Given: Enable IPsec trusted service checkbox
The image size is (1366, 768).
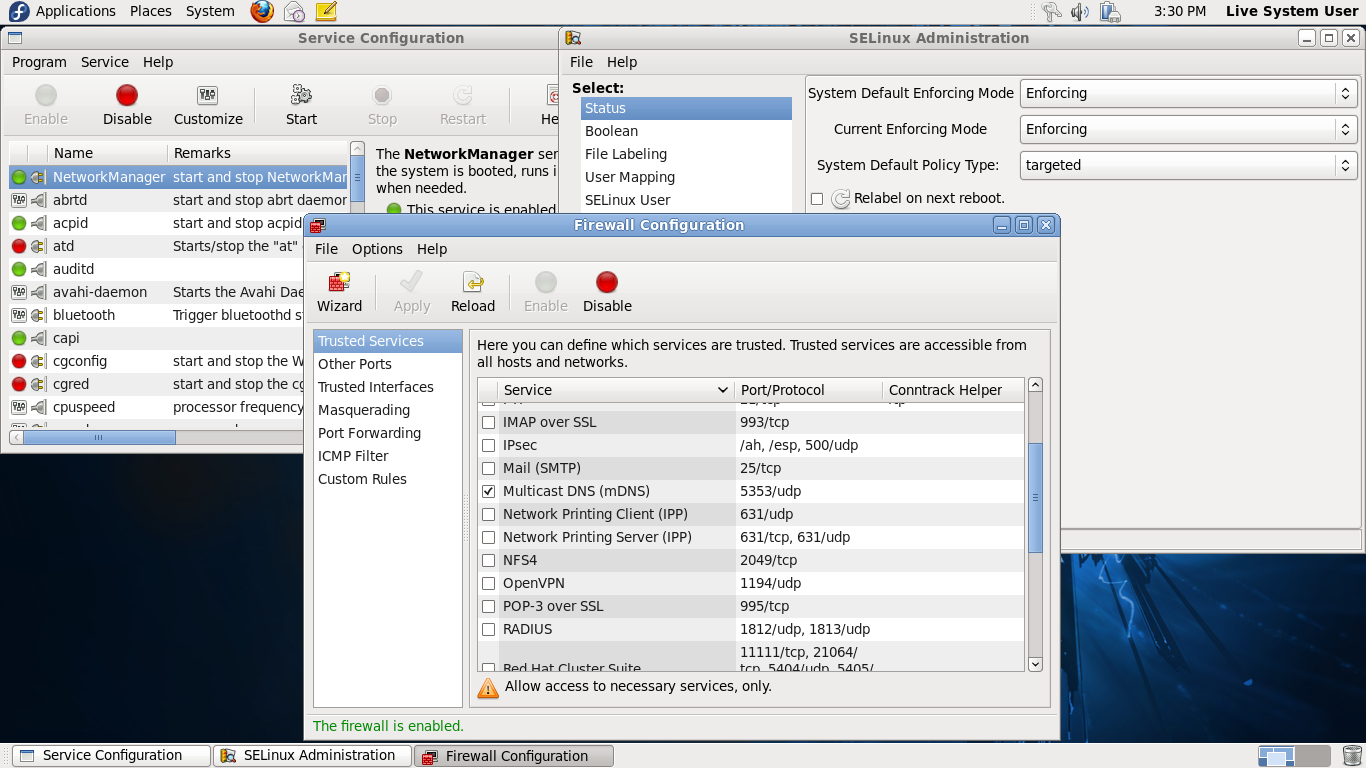Looking at the screenshot, I should point(488,445).
